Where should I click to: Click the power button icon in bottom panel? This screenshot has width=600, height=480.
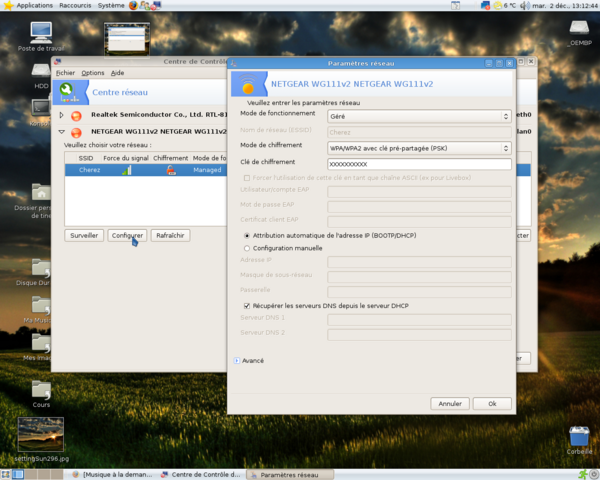[x=594, y=475]
